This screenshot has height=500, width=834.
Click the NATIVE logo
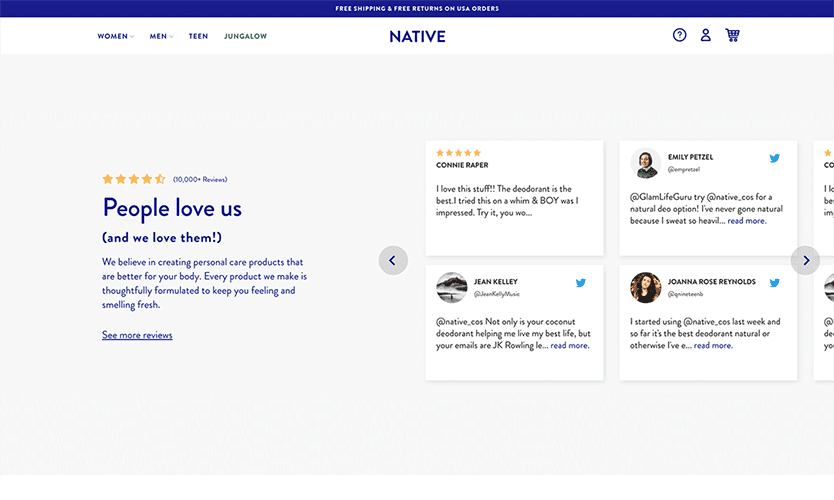417,36
